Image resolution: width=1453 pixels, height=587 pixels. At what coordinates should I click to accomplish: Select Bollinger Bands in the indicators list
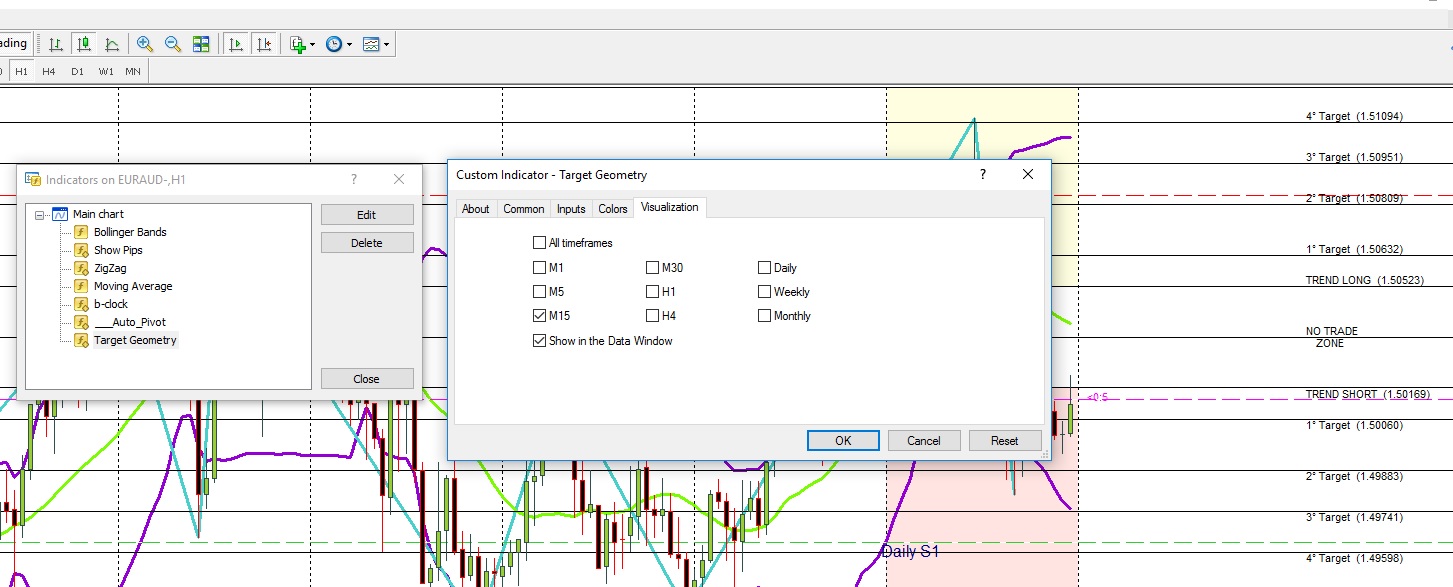[130, 232]
